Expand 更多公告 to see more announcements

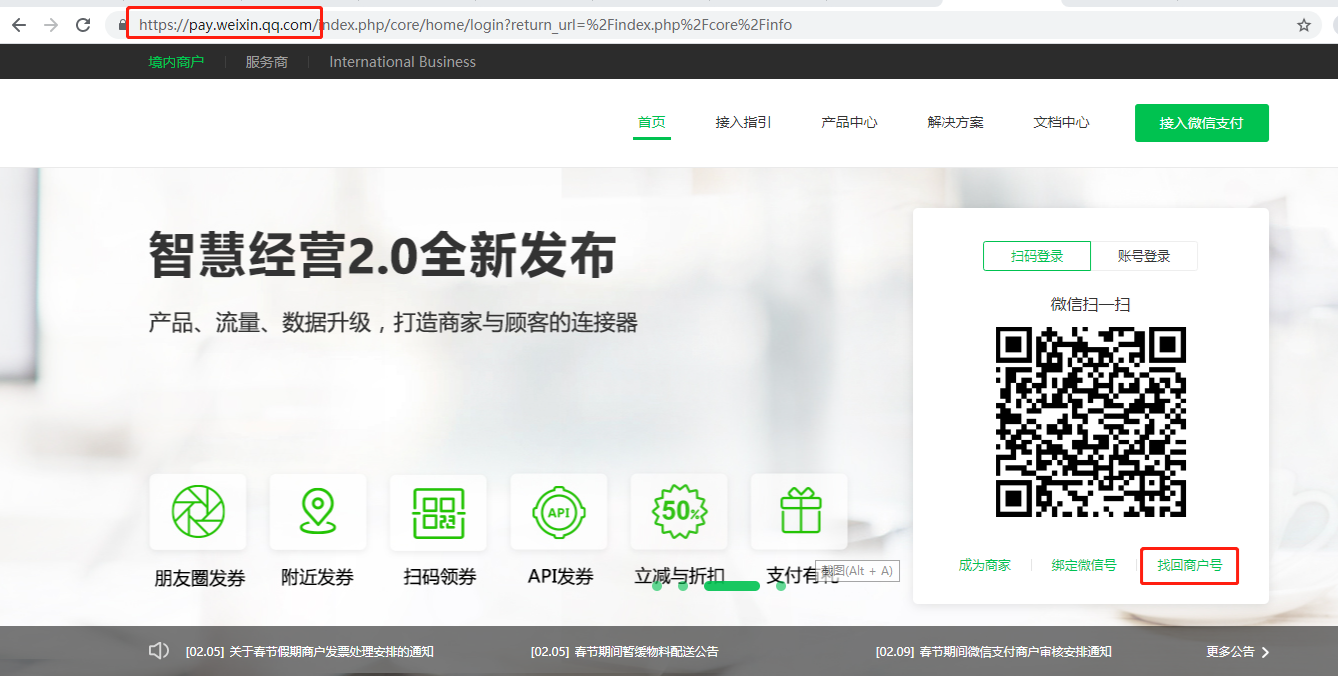(x=1238, y=651)
